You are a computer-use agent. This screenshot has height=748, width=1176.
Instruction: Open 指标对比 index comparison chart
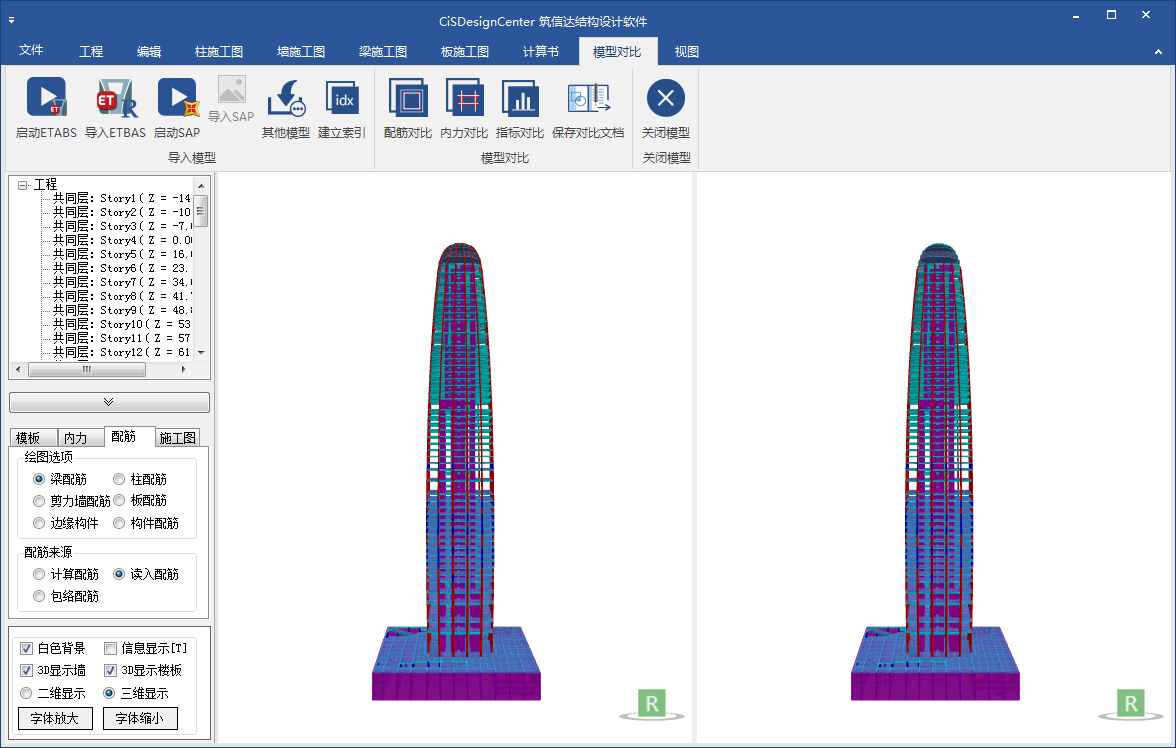point(520,98)
